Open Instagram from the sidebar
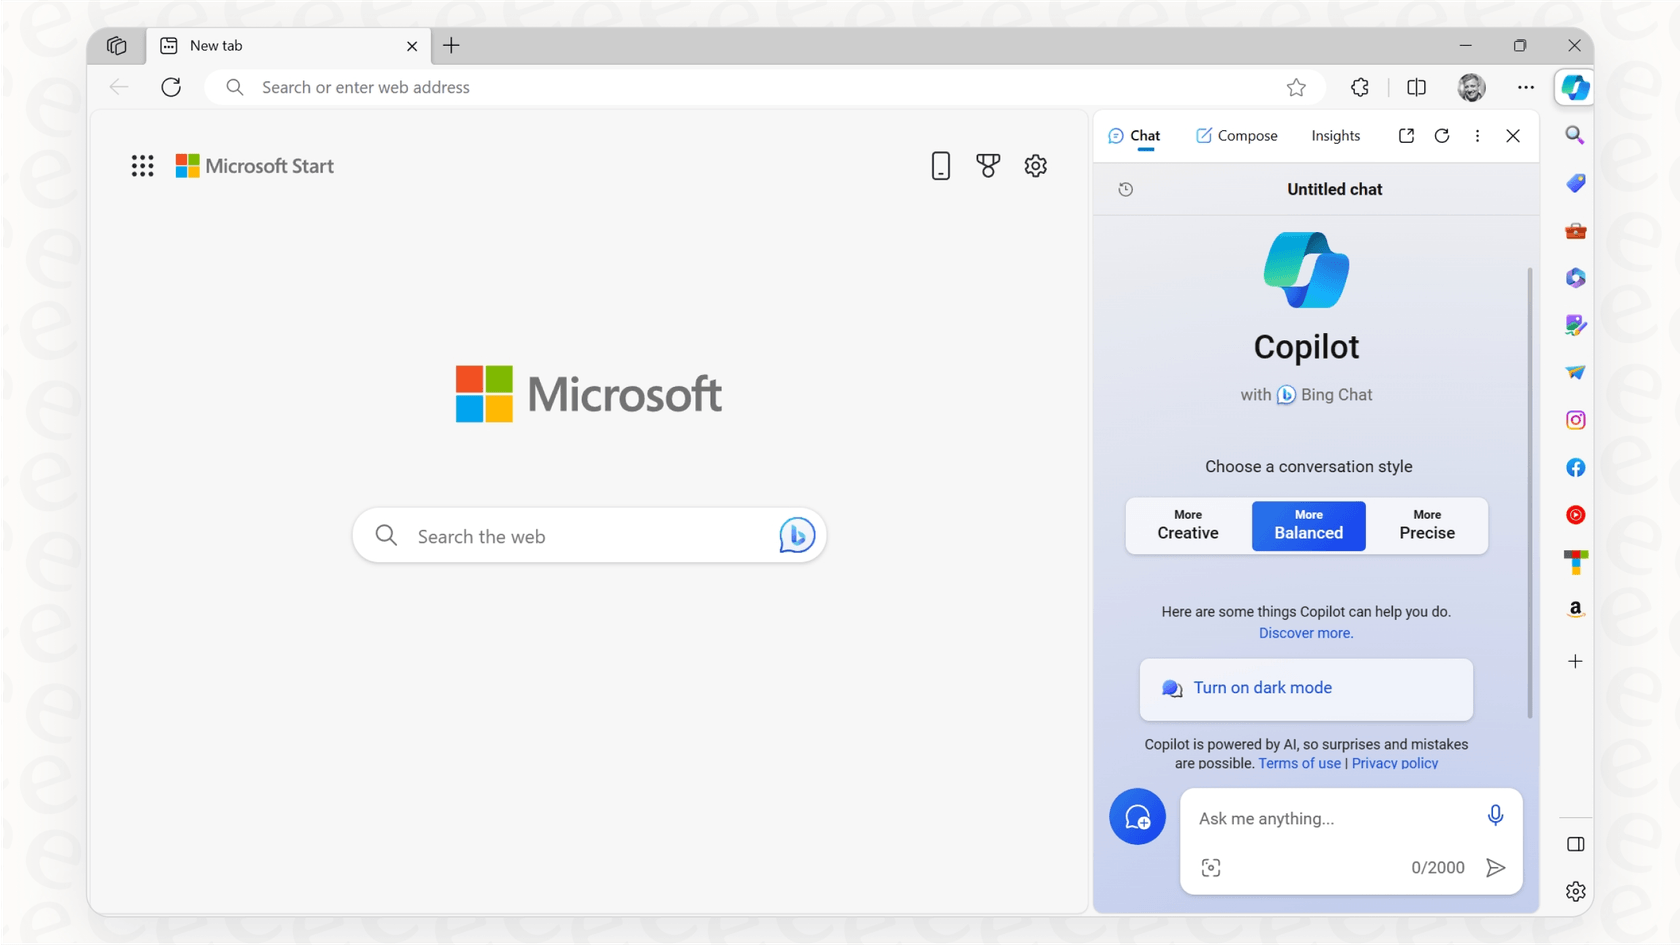This screenshot has height=945, width=1680. pyautogui.click(x=1575, y=419)
